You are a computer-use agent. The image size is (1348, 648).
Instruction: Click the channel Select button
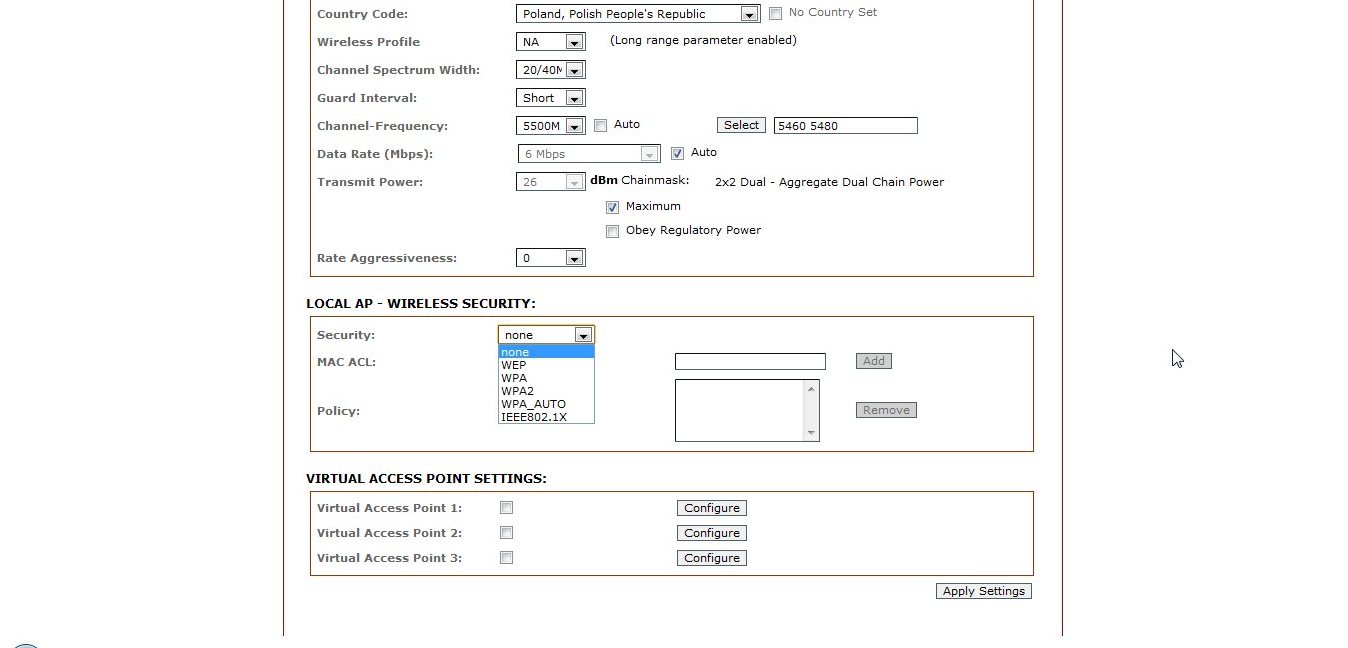coord(741,125)
